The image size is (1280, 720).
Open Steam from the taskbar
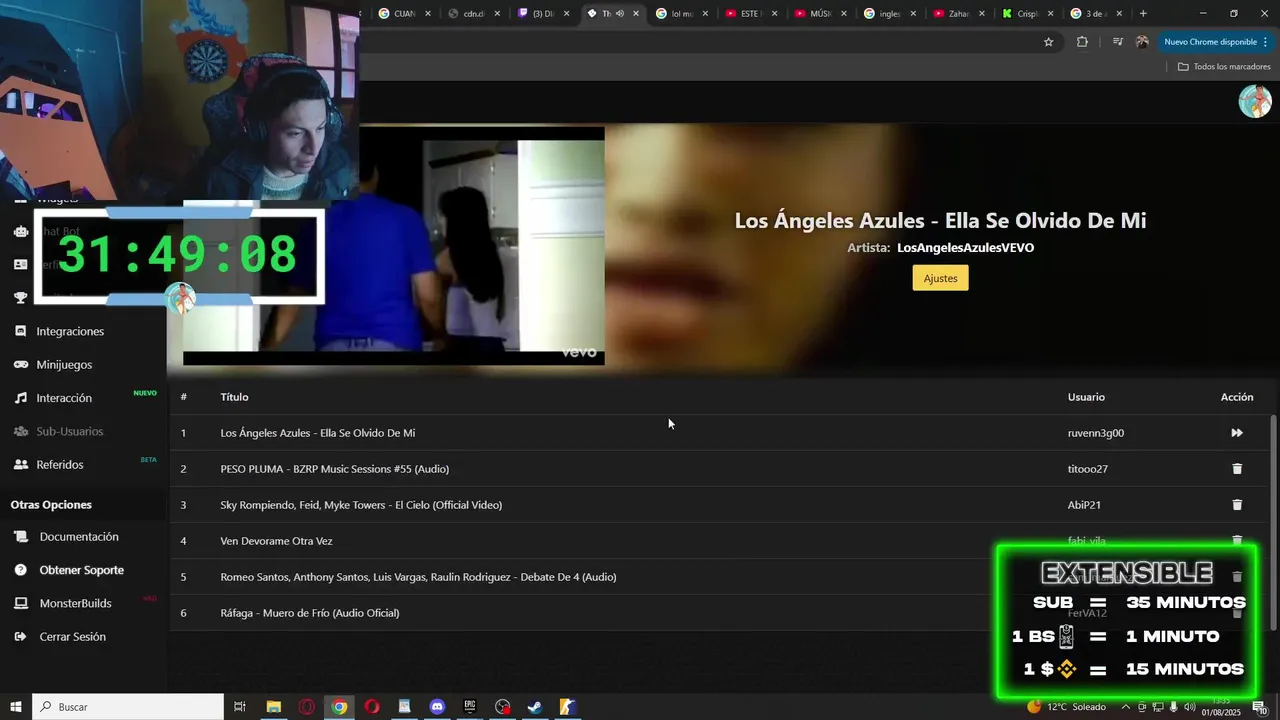tap(535, 707)
